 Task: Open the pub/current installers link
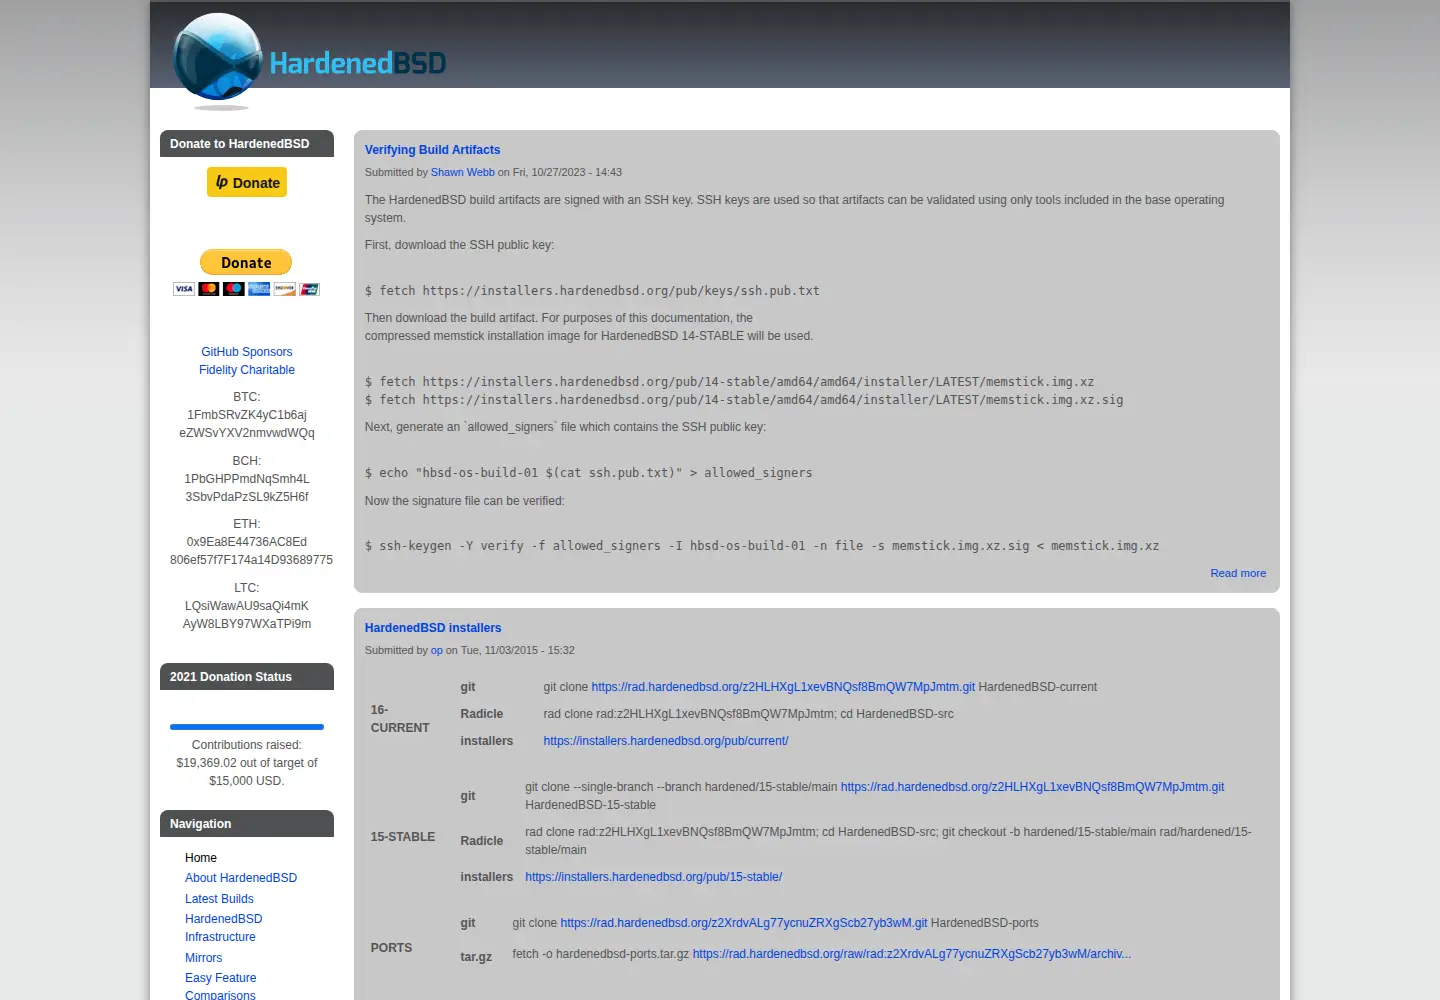666,741
